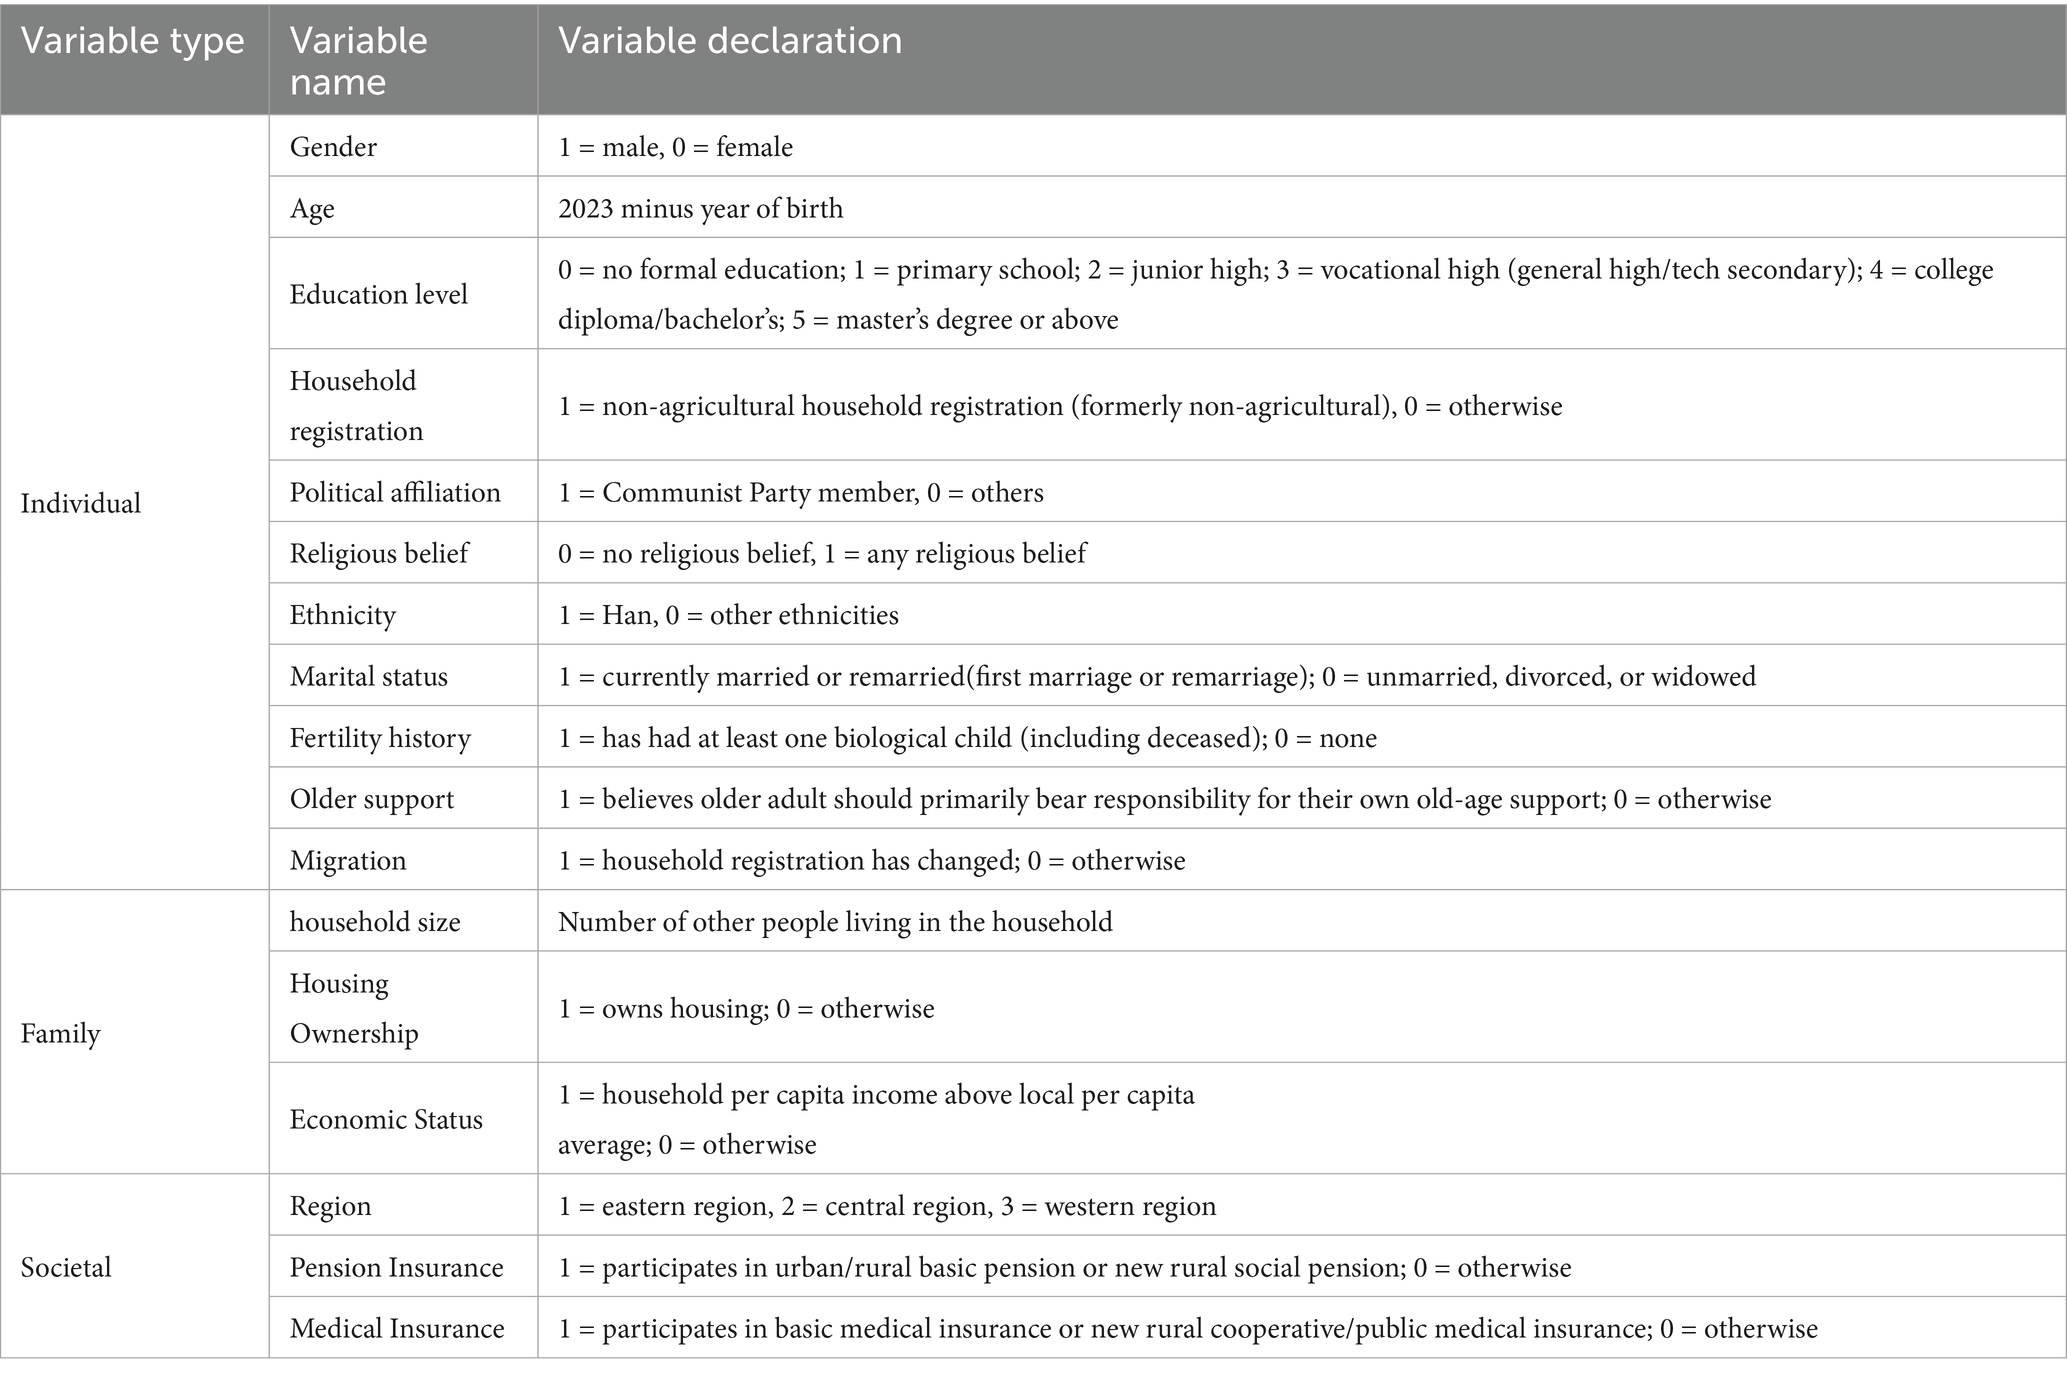Select the Political affiliation cell
The image size is (2067, 1376).
click(395, 492)
